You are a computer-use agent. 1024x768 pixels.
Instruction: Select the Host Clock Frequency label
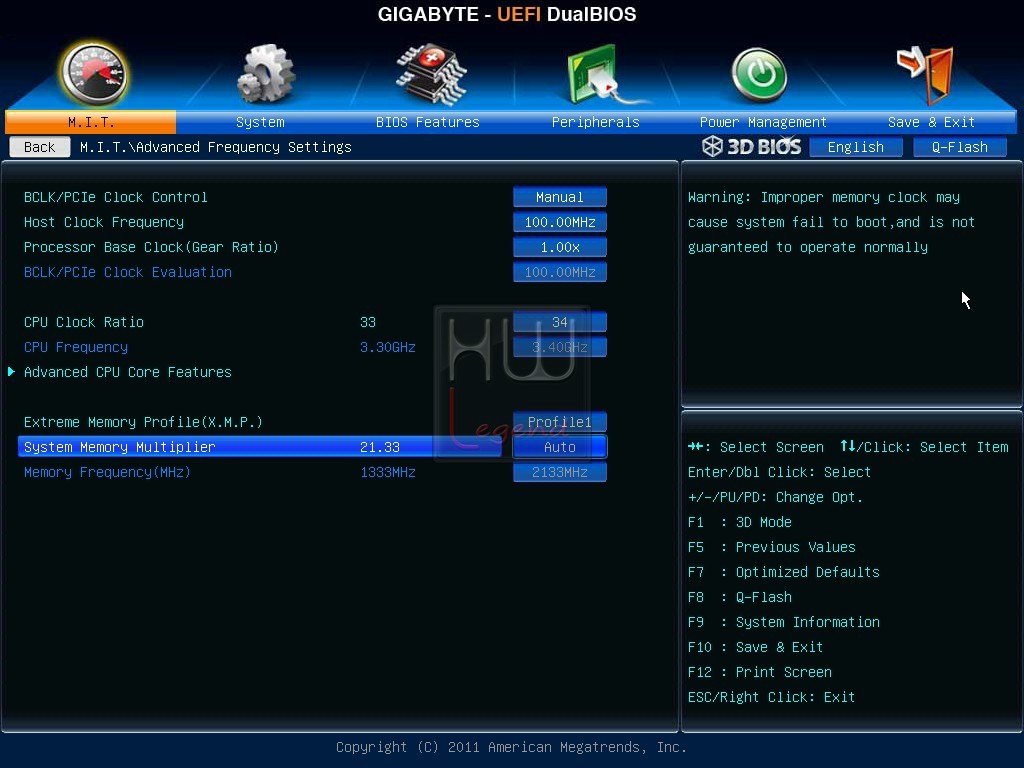pos(104,222)
